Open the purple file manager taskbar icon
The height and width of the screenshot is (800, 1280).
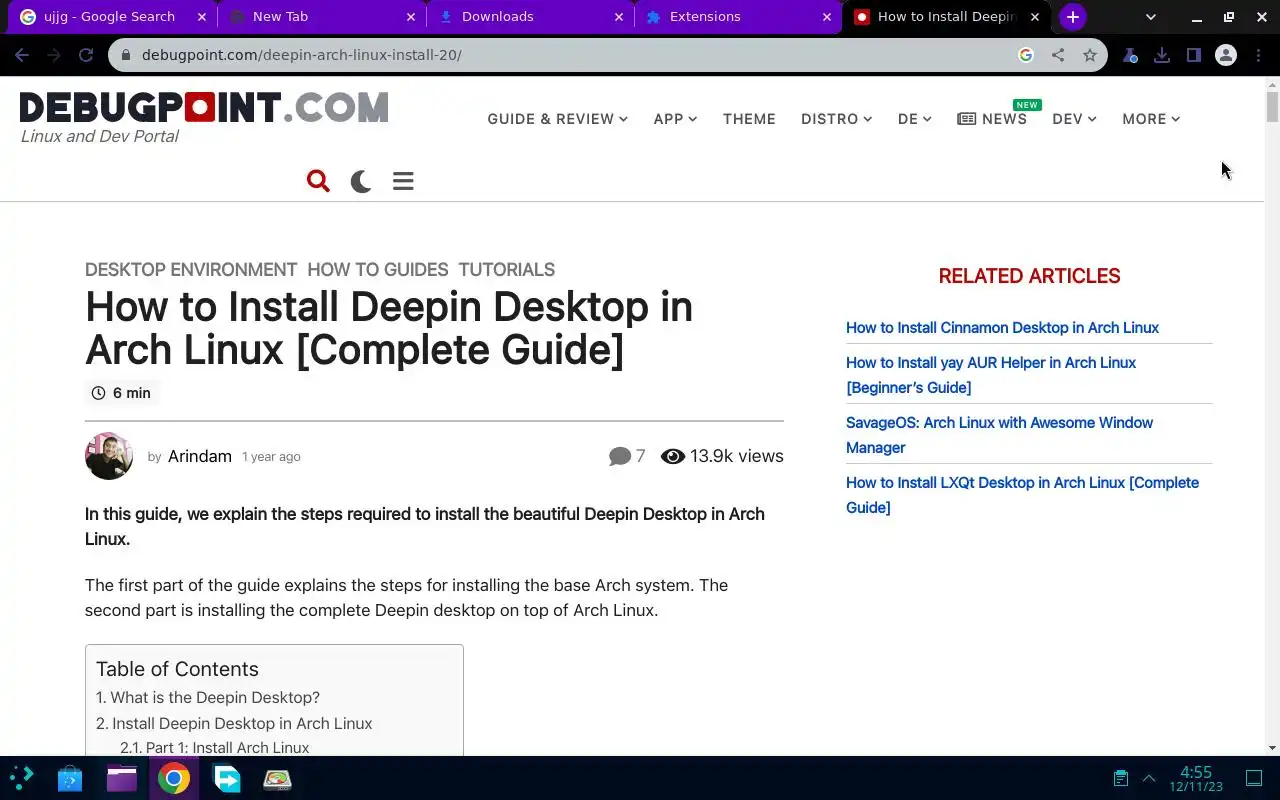click(x=122, y=778)
